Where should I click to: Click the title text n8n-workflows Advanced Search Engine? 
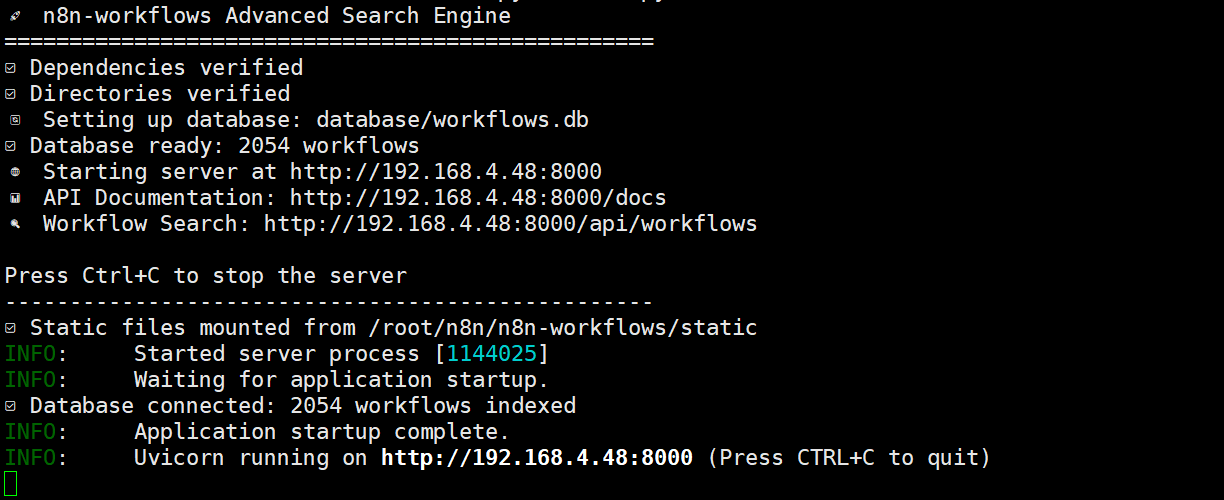click(277, 16)
